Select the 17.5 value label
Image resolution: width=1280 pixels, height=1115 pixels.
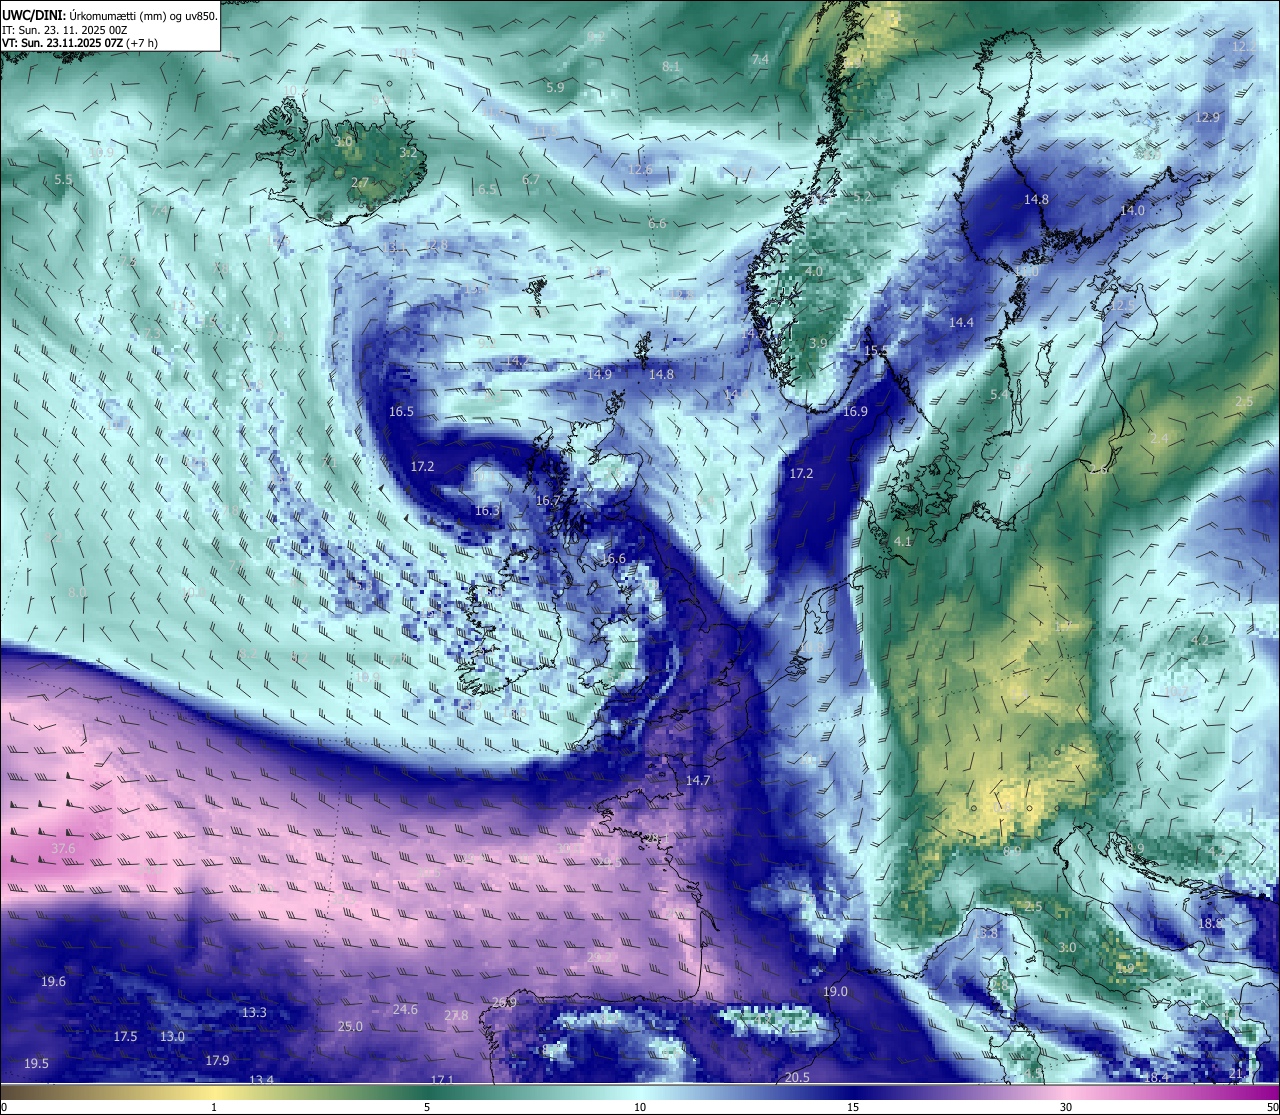tap(125, 1037)
